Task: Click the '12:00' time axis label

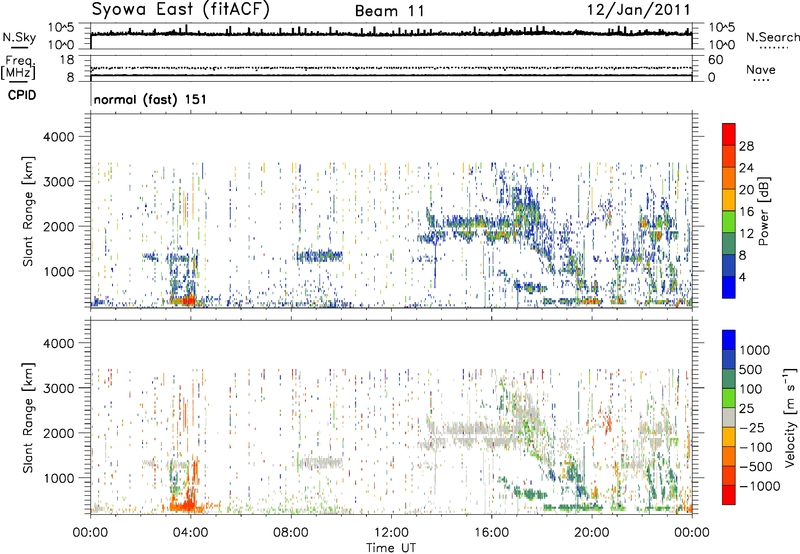Action: point(391,533)
